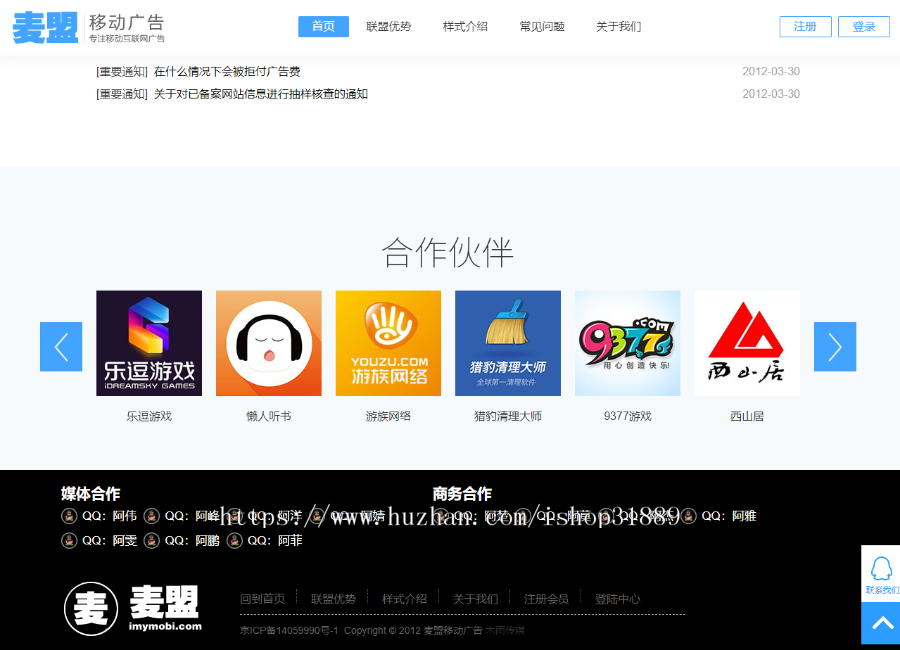Click the 9377游戏 caption text
The width and height of the screenshot is (900, 650).
click(x=627, y=416)
